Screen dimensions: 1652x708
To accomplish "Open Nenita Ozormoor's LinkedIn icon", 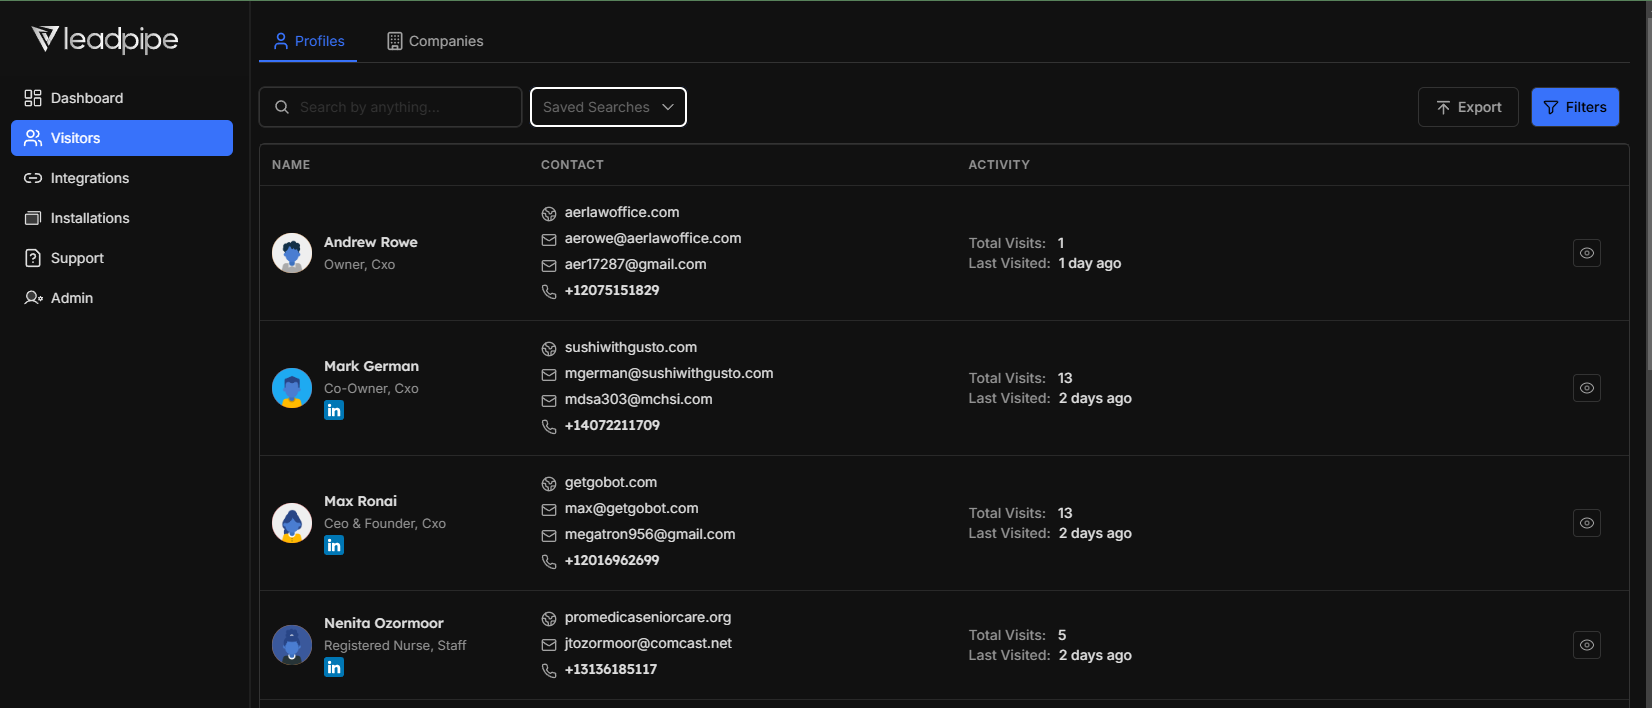I will pos(334,667).
